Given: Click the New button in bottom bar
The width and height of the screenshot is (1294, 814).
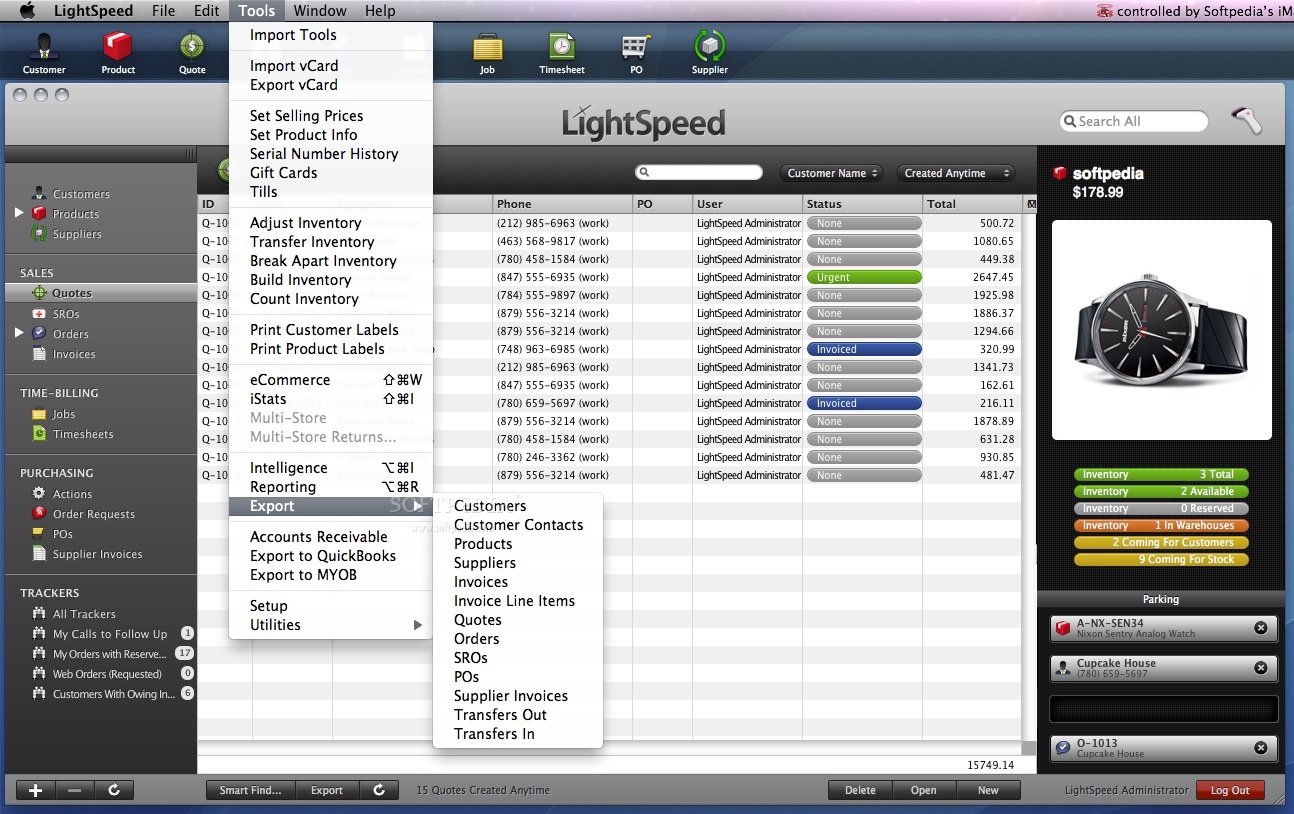Looking at the screenshot, I should click(x=988, y=790).
